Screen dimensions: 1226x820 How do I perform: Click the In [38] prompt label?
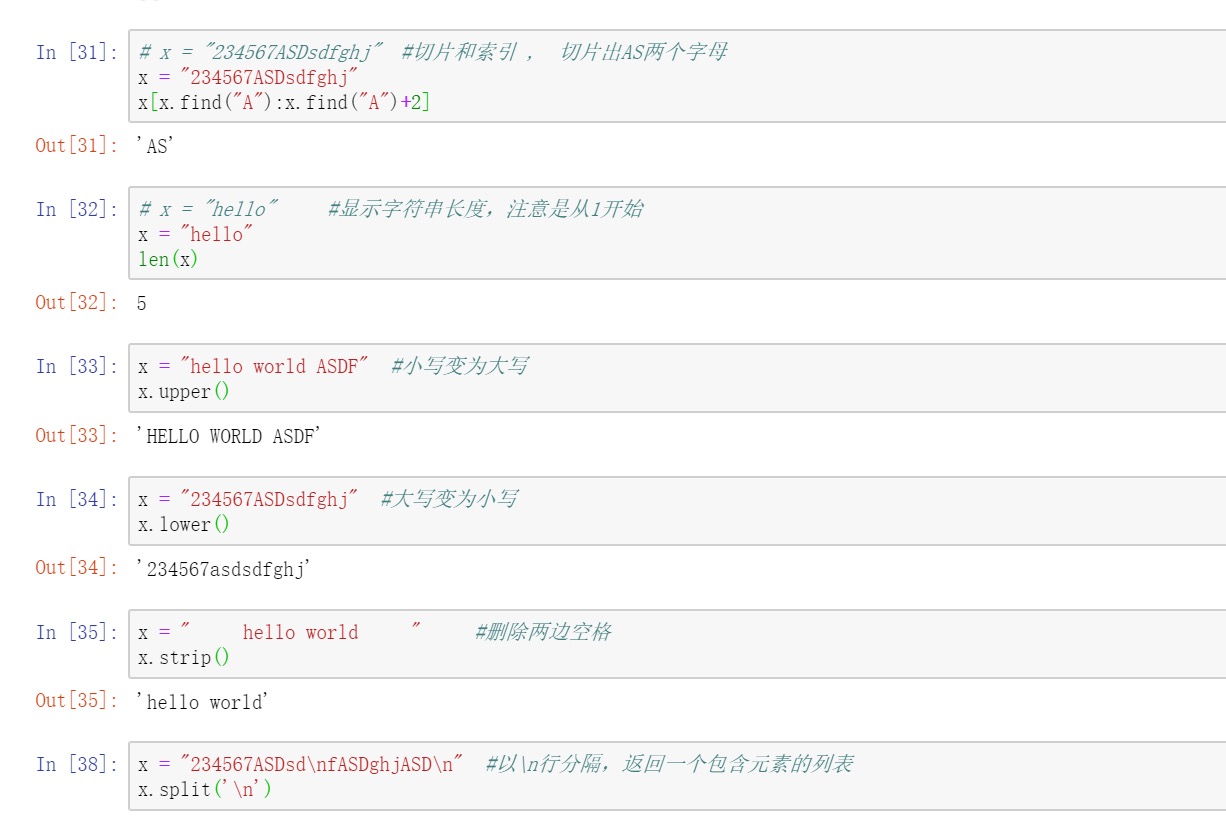(76, 764)
